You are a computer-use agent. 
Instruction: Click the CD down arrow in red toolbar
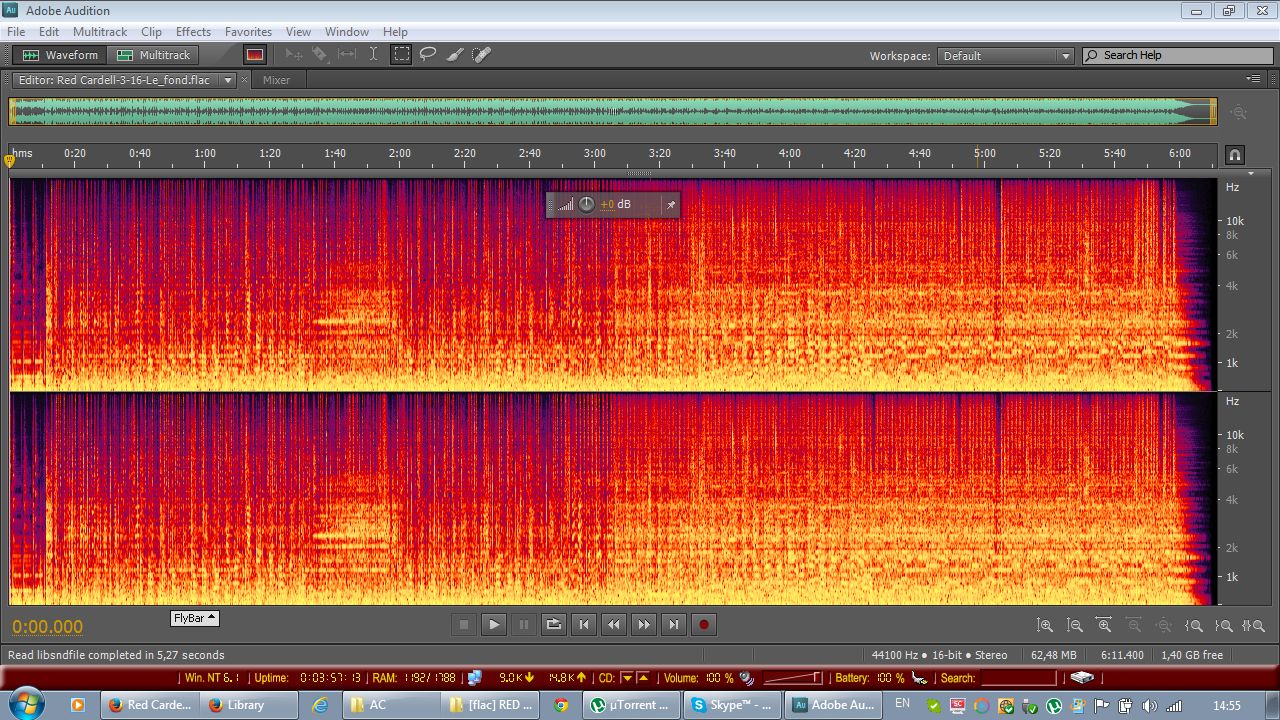click(626, 678)
